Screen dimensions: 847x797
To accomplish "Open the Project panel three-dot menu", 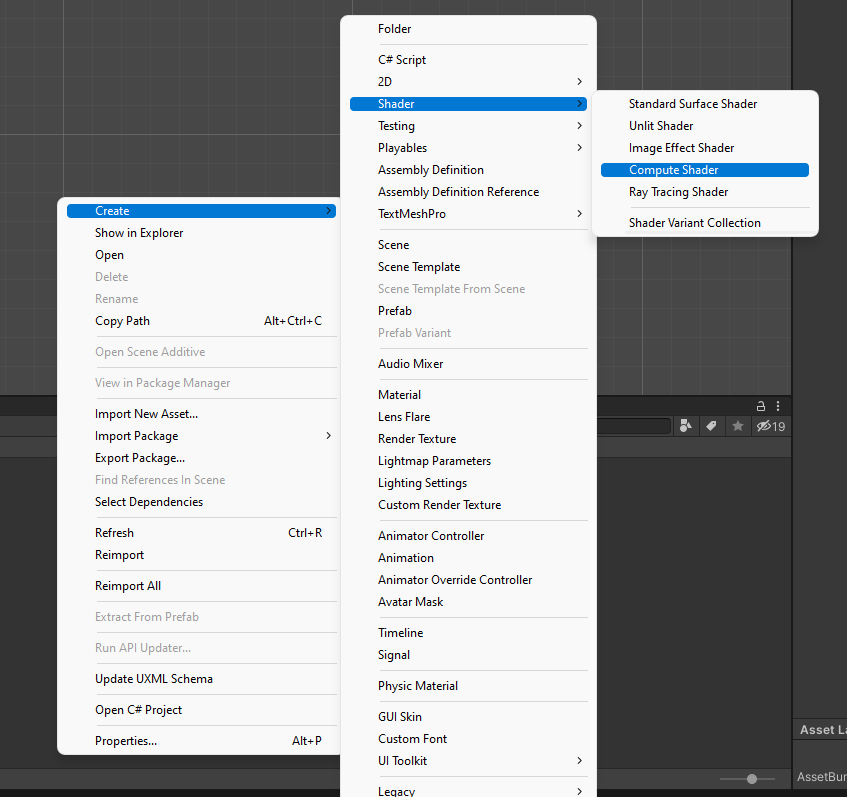I will pyautogui.click(x=776, y=406).
